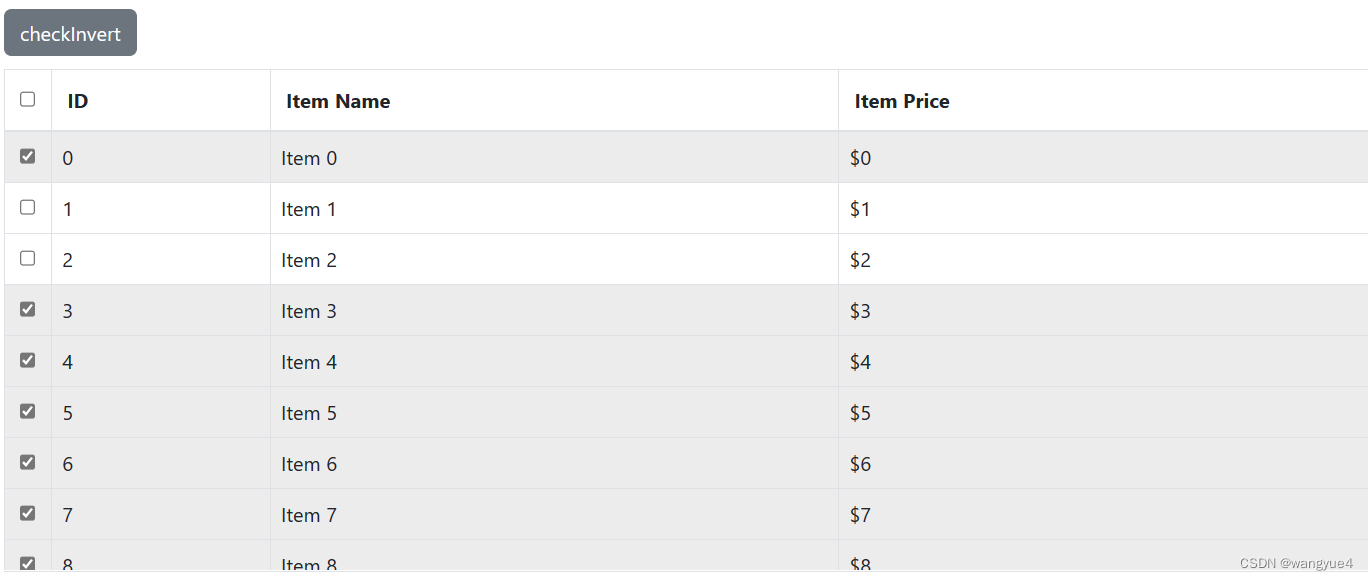
Task: Uncheck the checkbox for row Item 6
Action: pyautogui.click(x=27, y=462)
